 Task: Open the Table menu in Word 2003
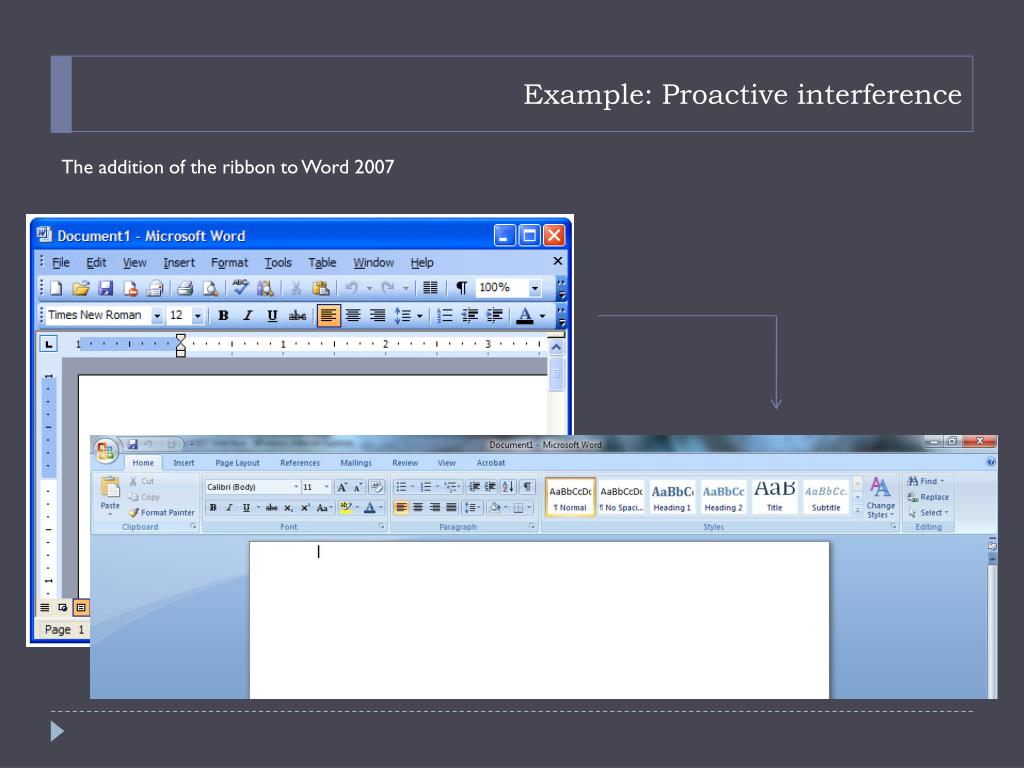(322, 263)
